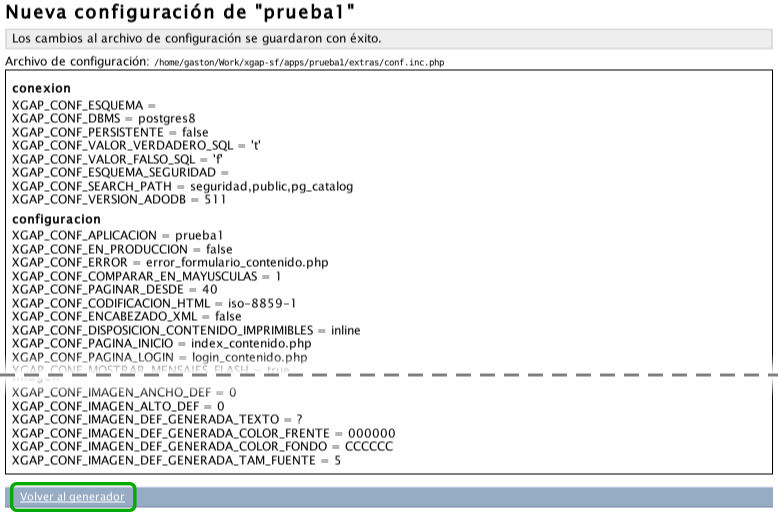Screen dimensions: 778x512
Task: Click the 'Volver al generador' link
Action: click(x=72, y=497)
